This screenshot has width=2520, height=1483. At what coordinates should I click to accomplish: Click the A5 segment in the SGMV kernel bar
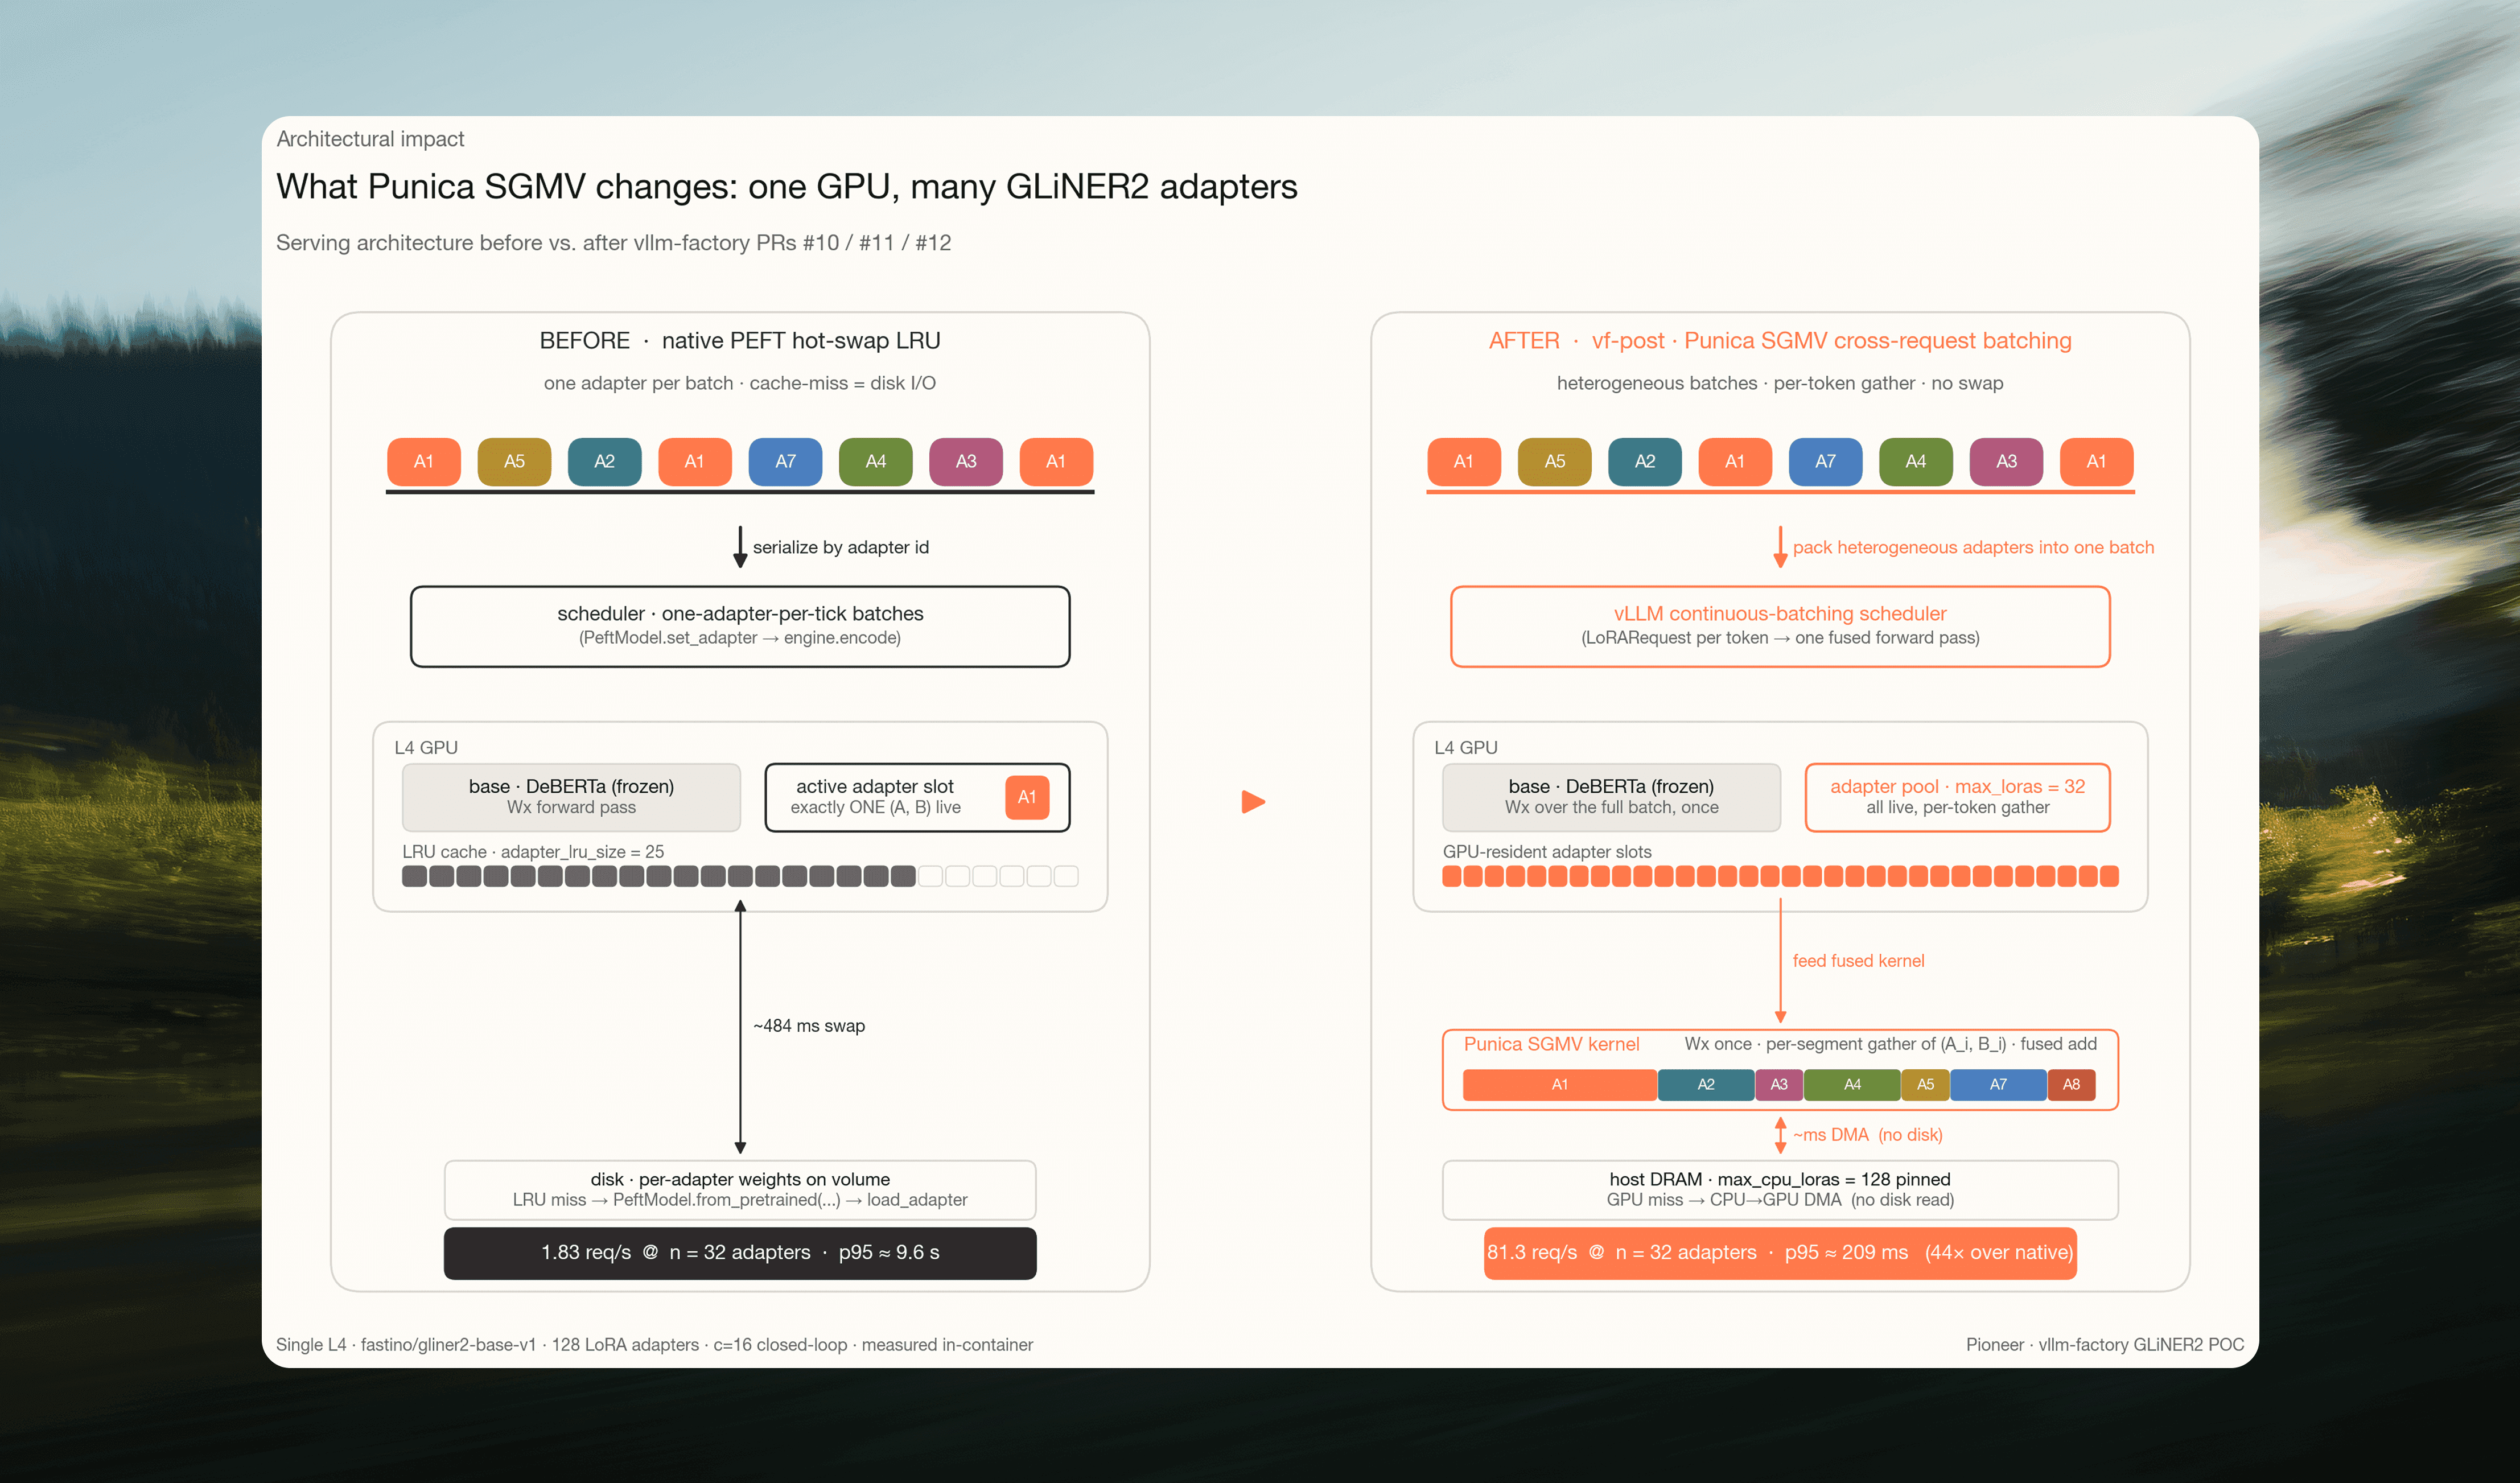pyautogui.click(x=1925, y=1084)
